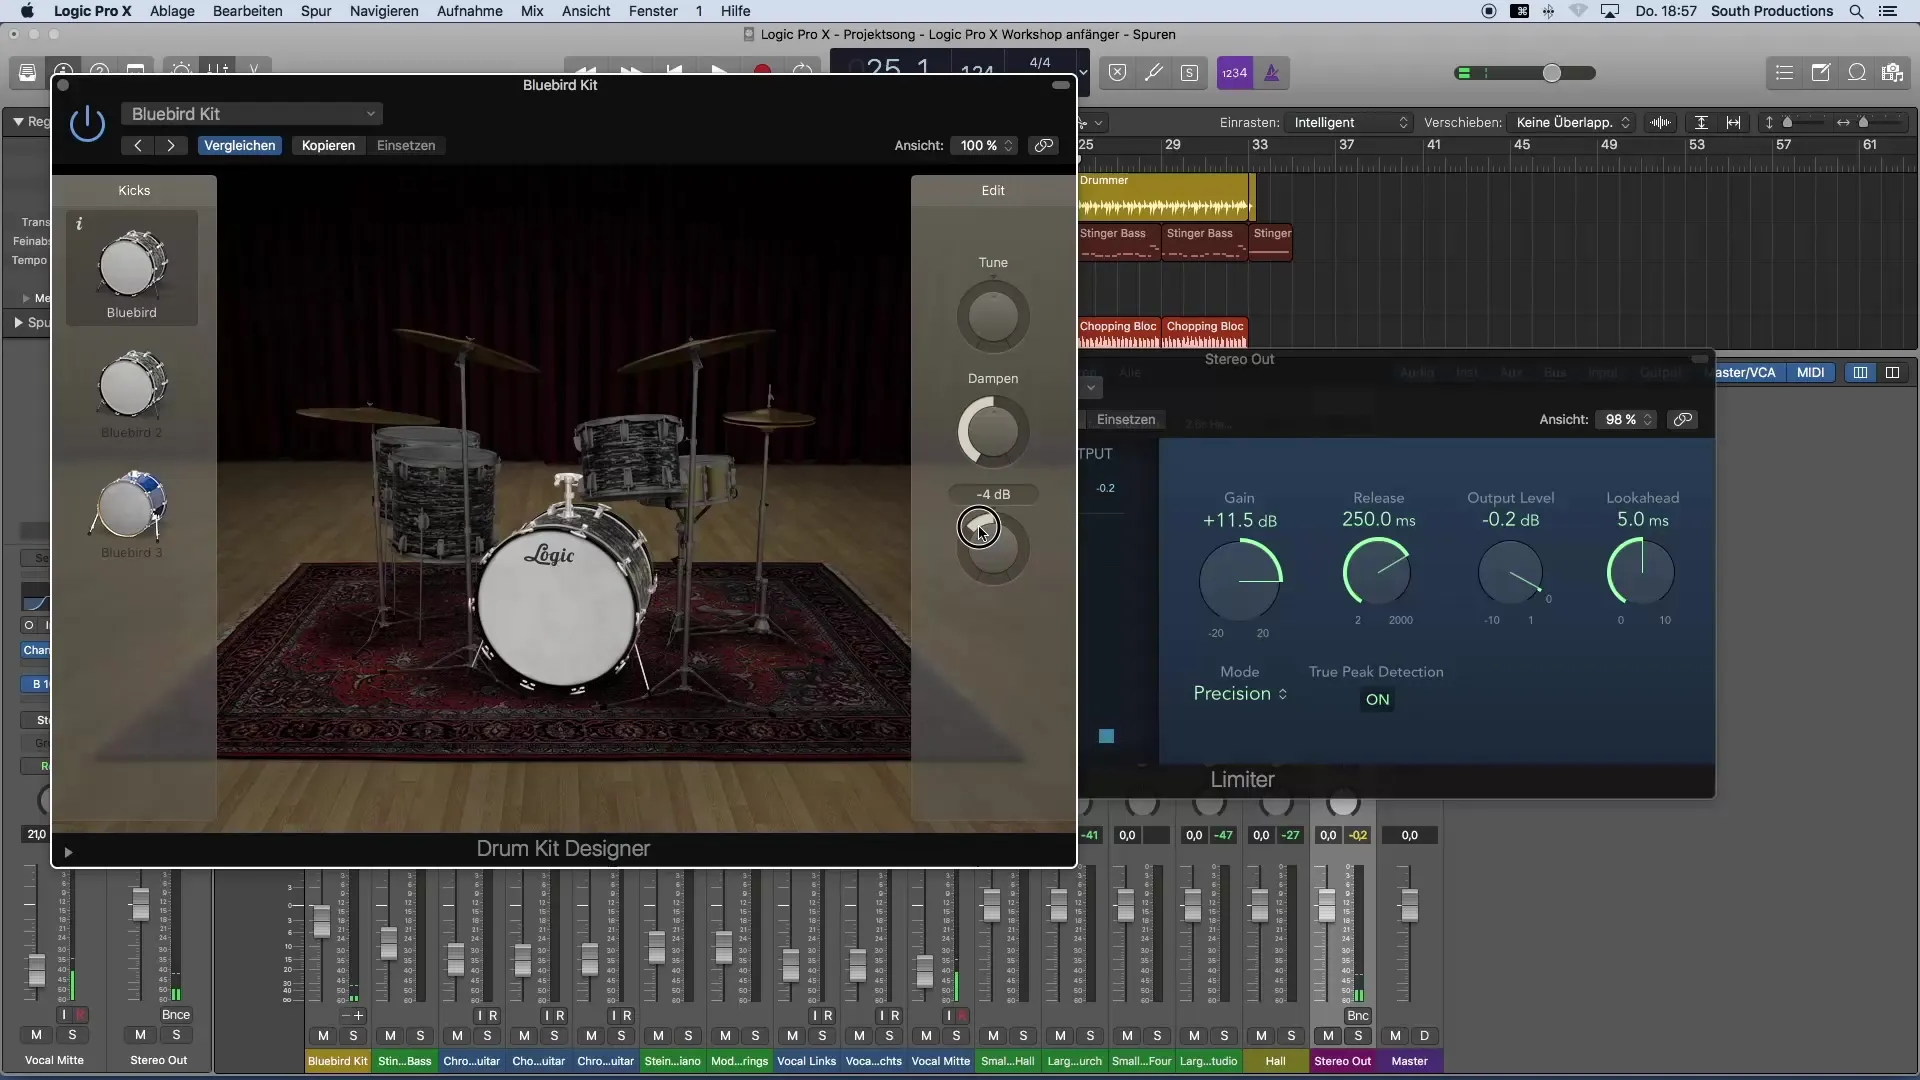The height and width of the screenshot is (1080, 1920).
Task: Click the link icon in Bluebird Kit window
Action: point(1044,146)
